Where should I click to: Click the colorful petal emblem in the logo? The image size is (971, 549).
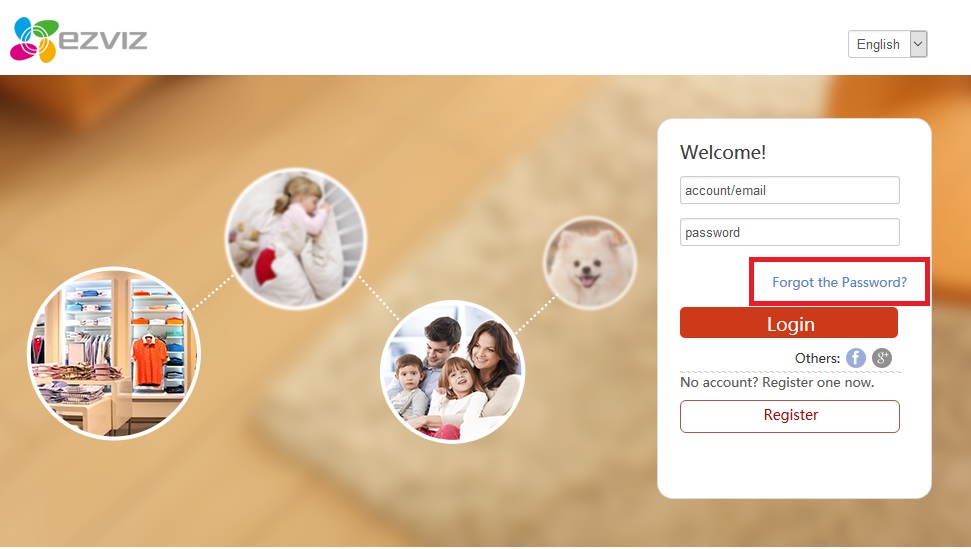coord(33,40)
